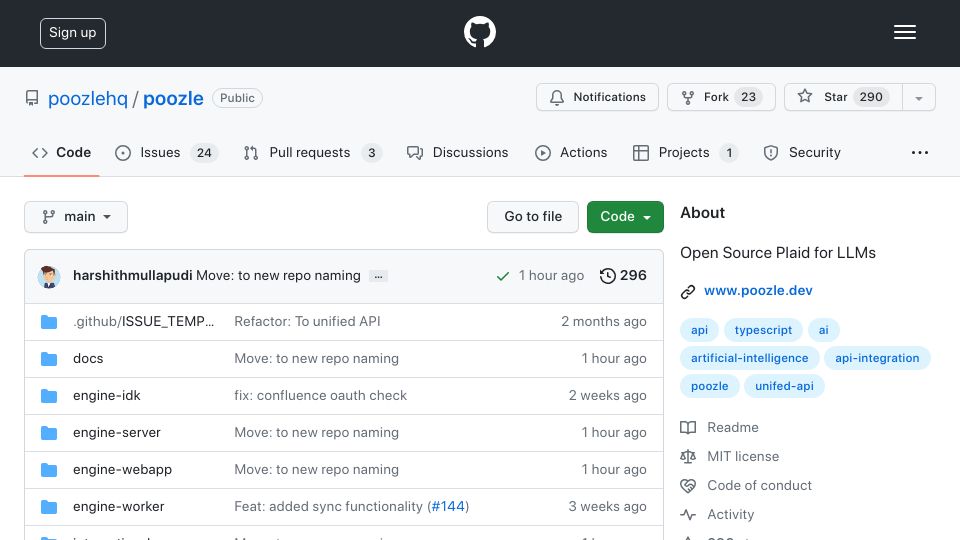The image size is (960, 540).
Task: Click the GitHub octocat logo
Action: [x=479, y=32]
